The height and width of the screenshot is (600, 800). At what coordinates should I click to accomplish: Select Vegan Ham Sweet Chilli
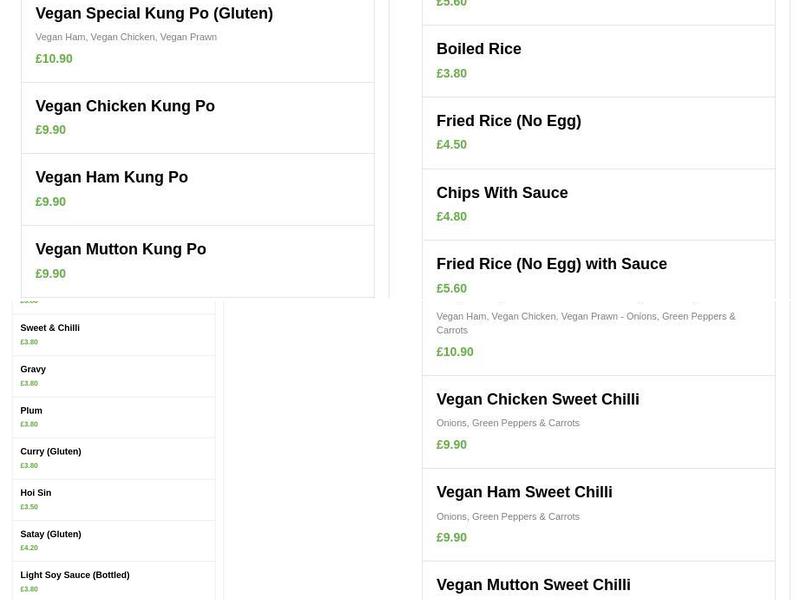(x=524, y=492)
